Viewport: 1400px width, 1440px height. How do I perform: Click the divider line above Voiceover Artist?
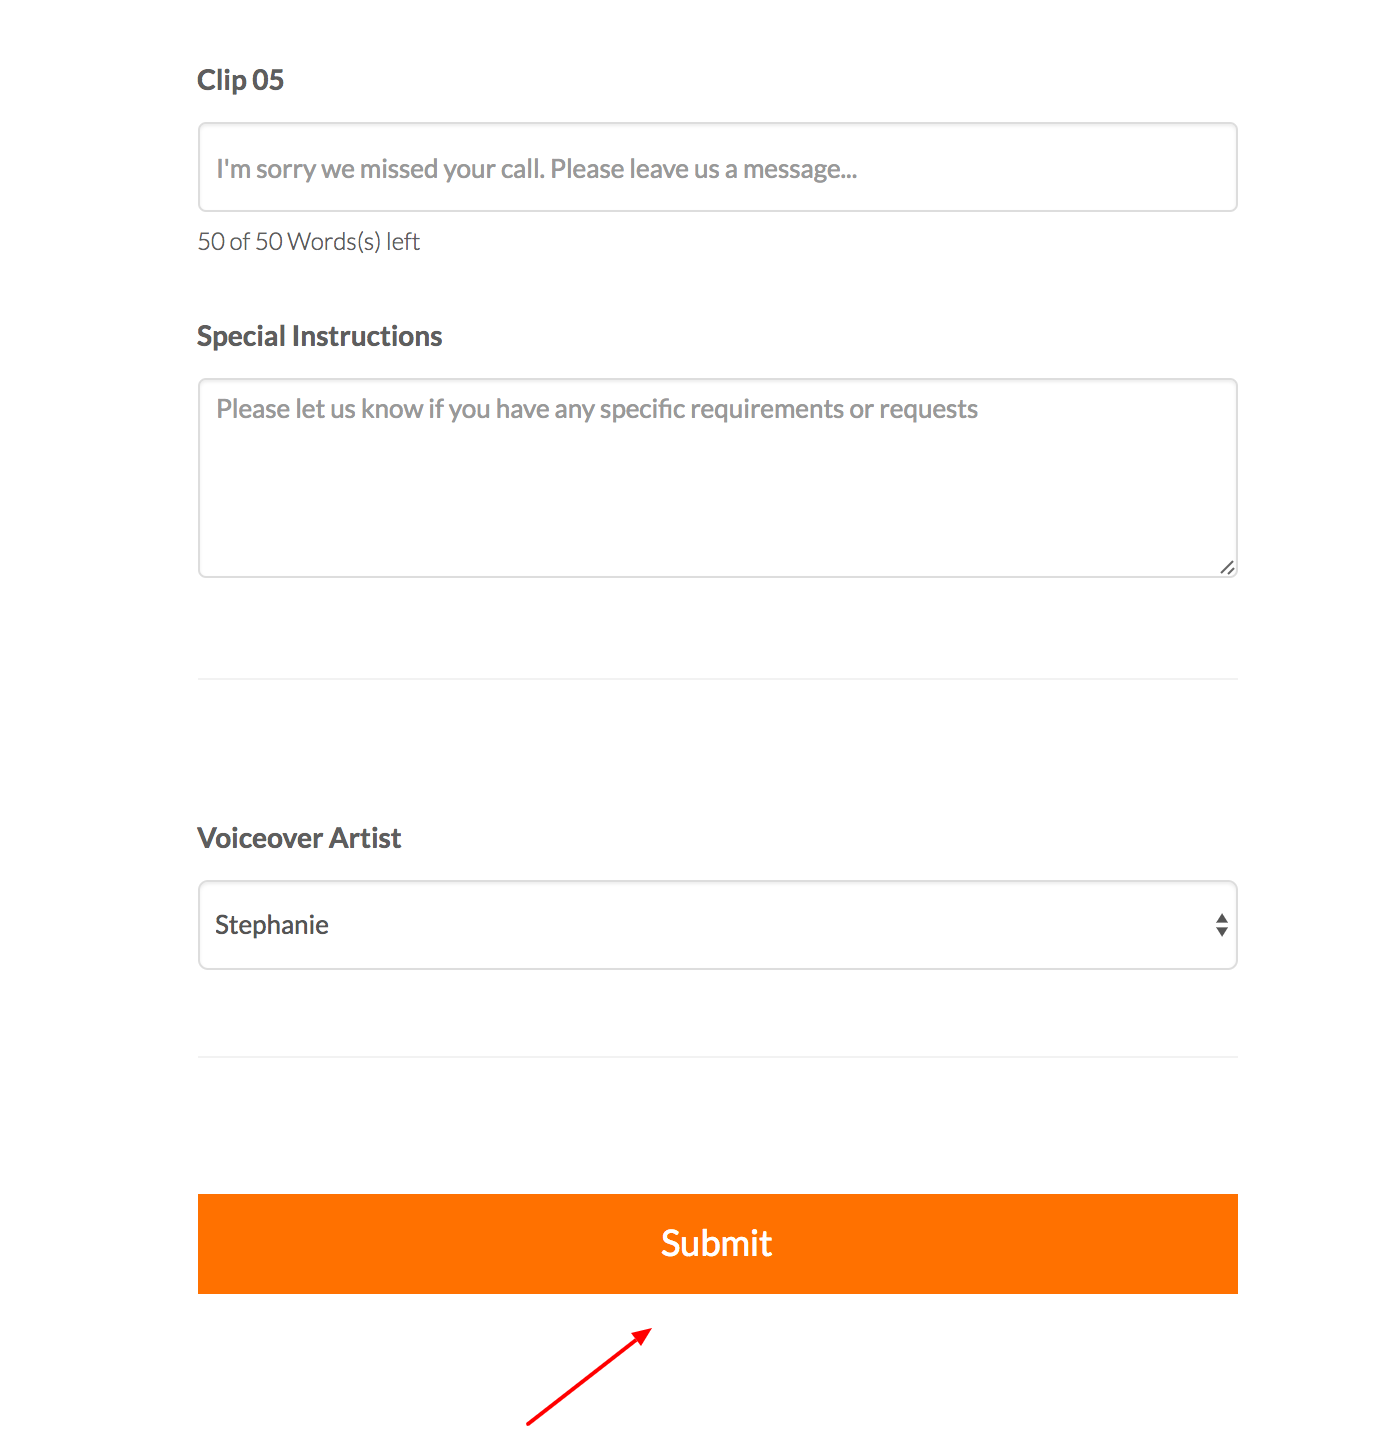click(717, 679)
